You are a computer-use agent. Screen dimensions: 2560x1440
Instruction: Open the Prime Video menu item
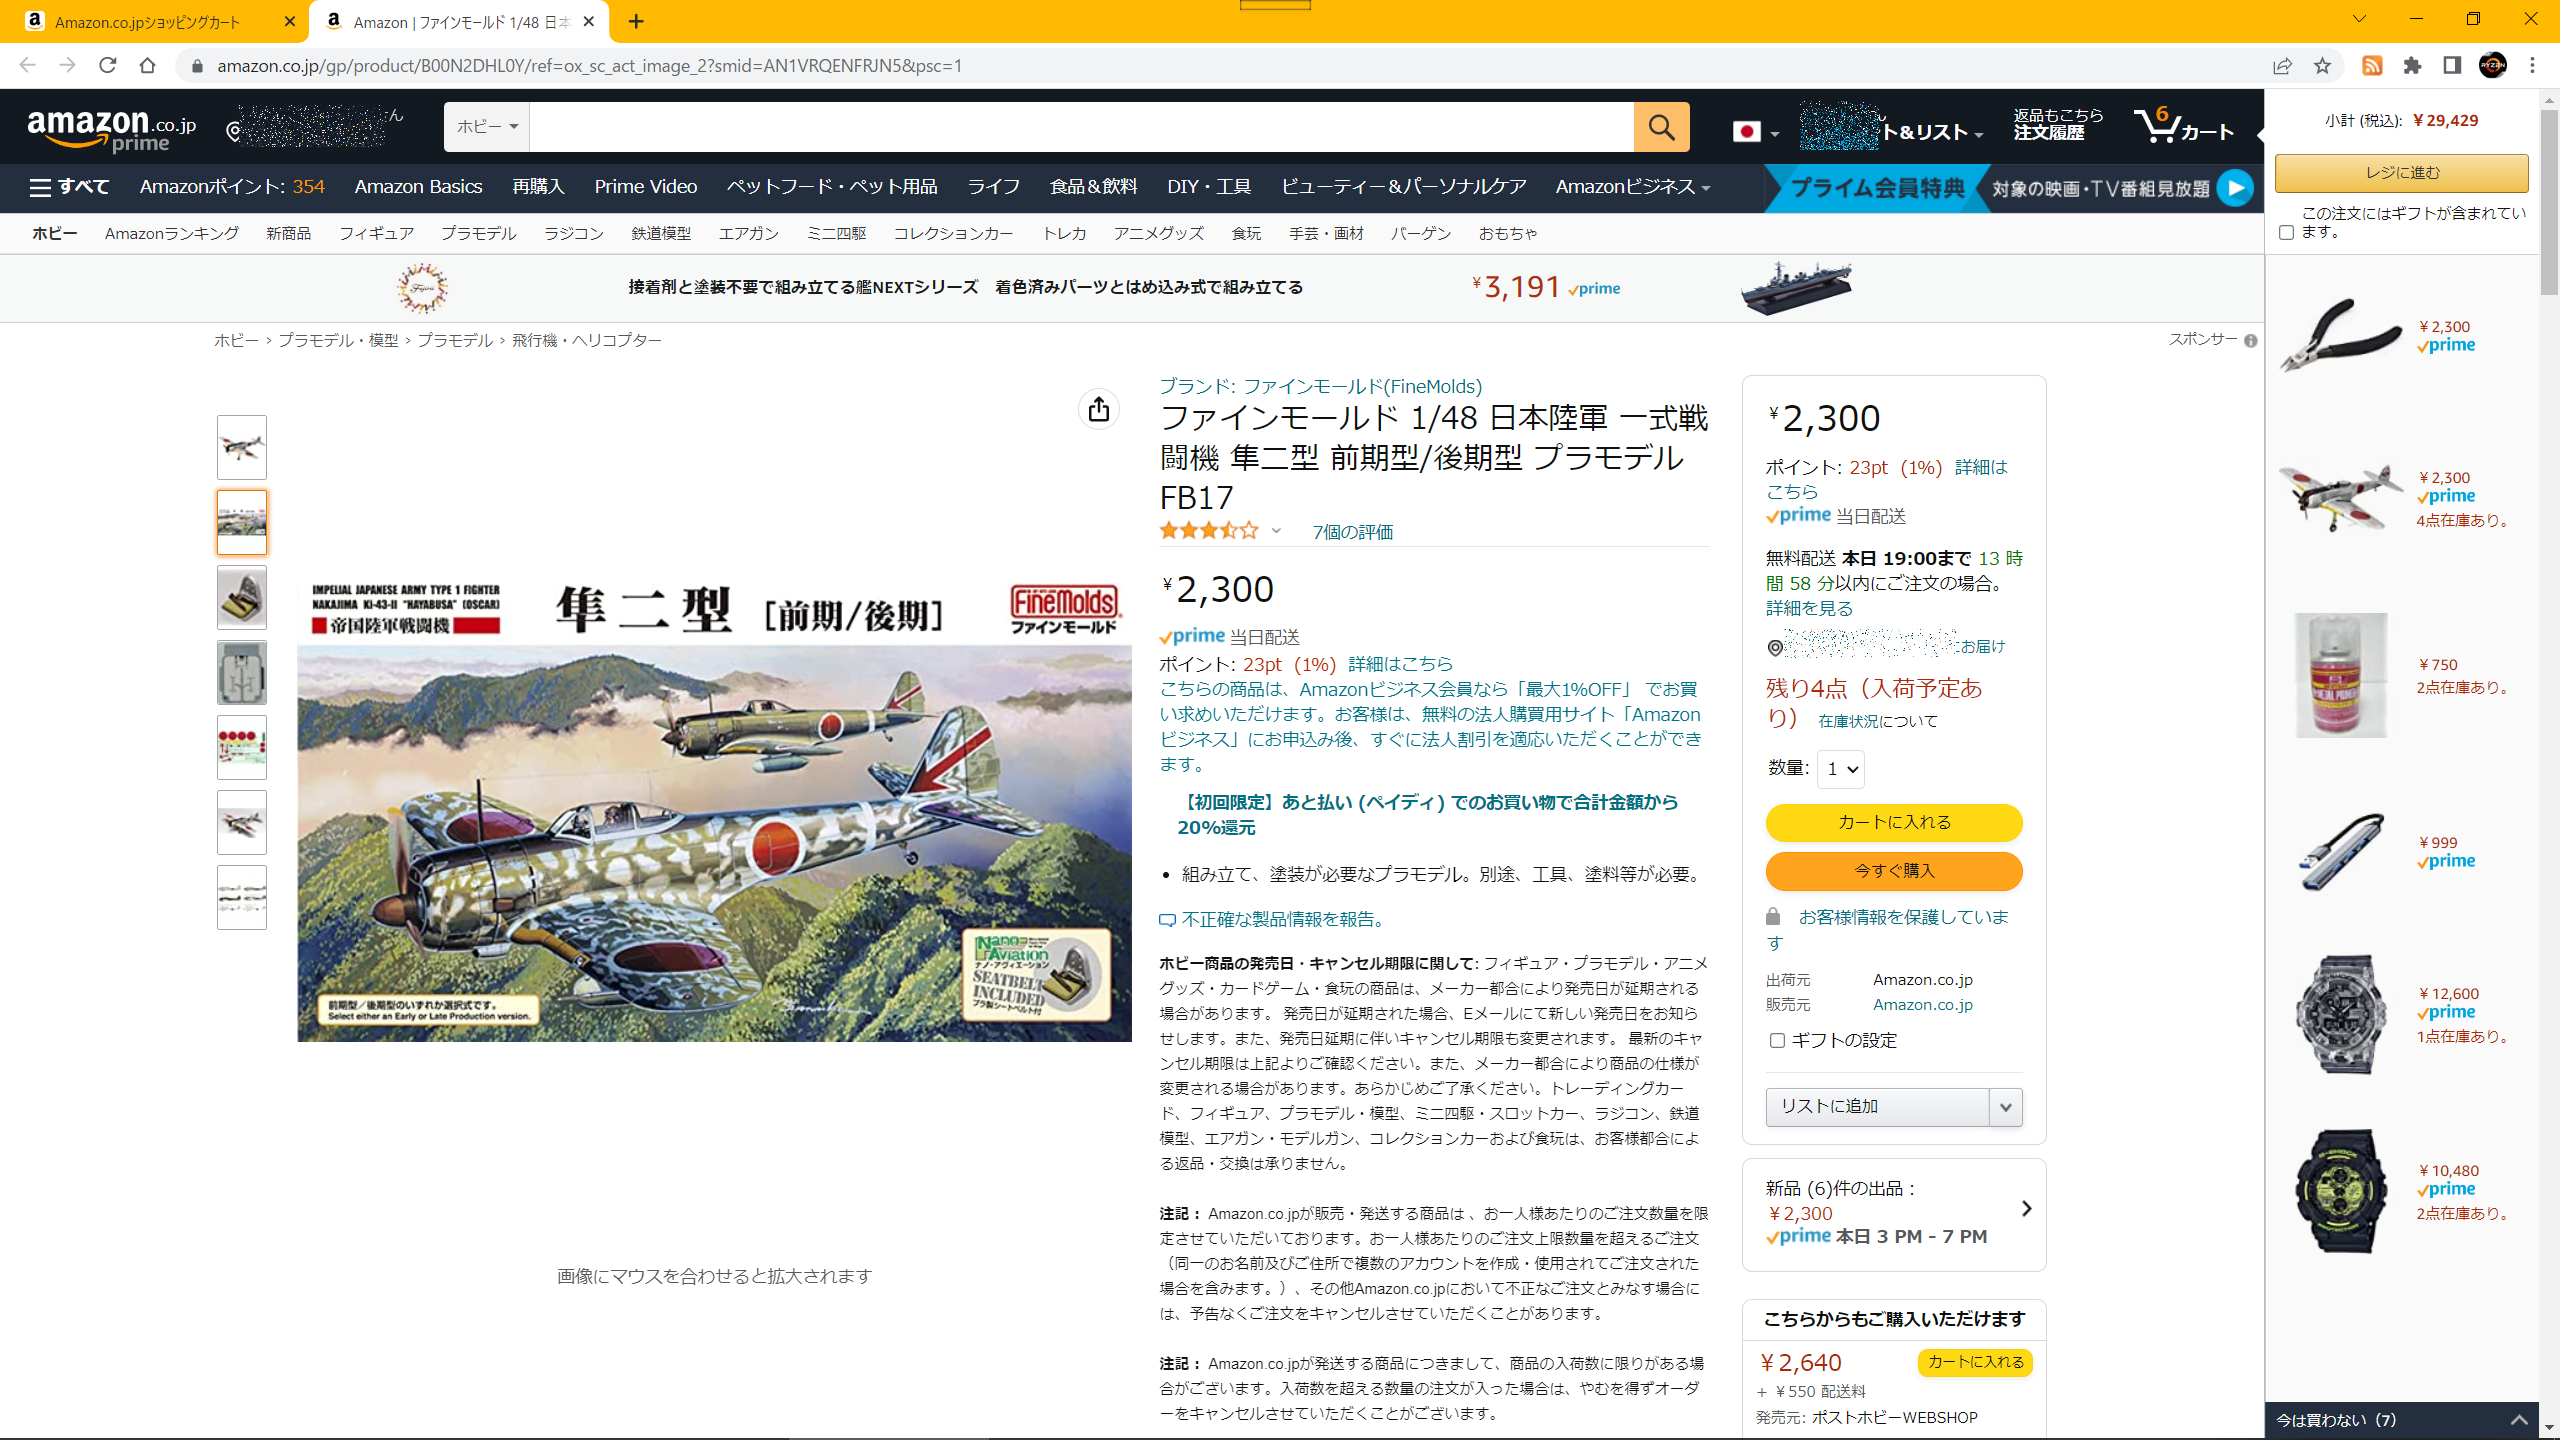tap(645, 187)
